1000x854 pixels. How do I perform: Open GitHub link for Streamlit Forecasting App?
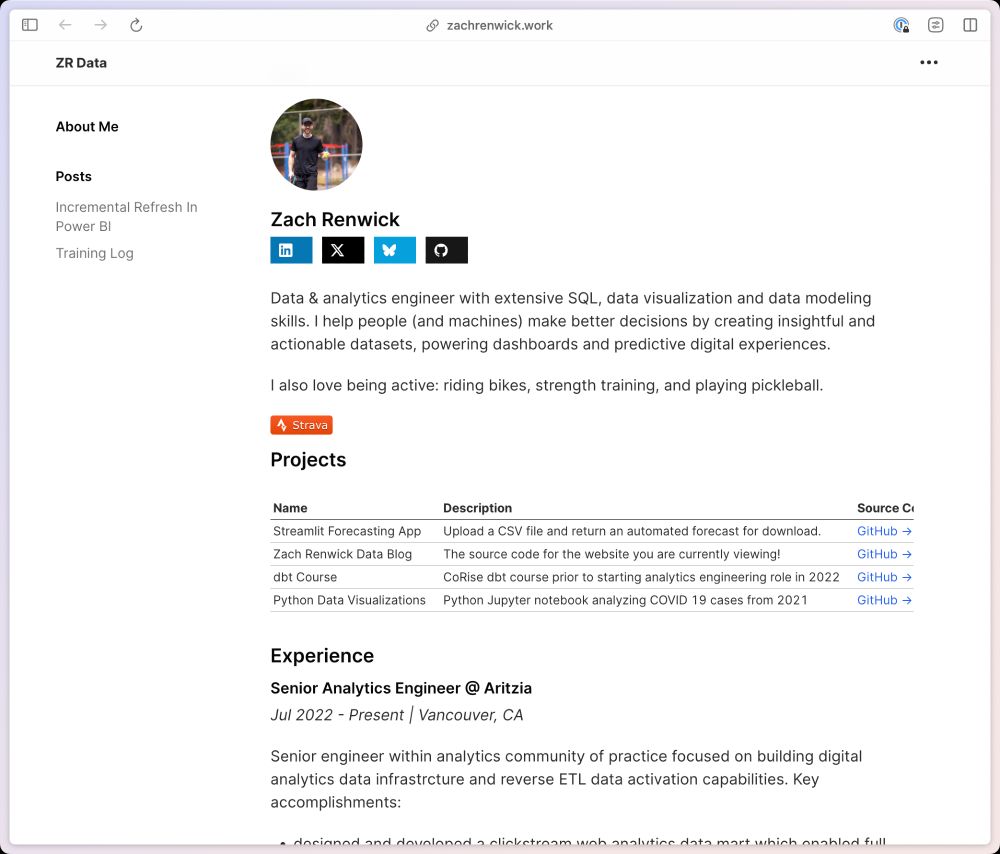click(884, 531)
